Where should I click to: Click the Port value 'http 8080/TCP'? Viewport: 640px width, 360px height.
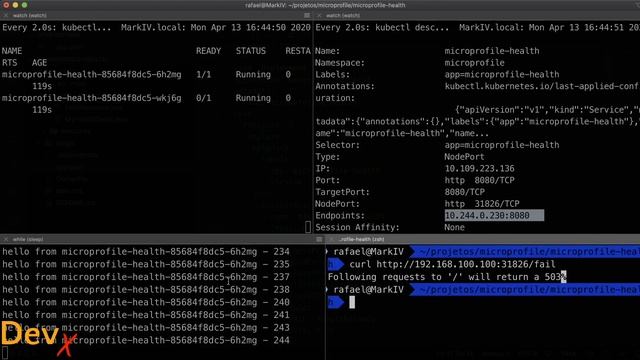coord(480,180)
